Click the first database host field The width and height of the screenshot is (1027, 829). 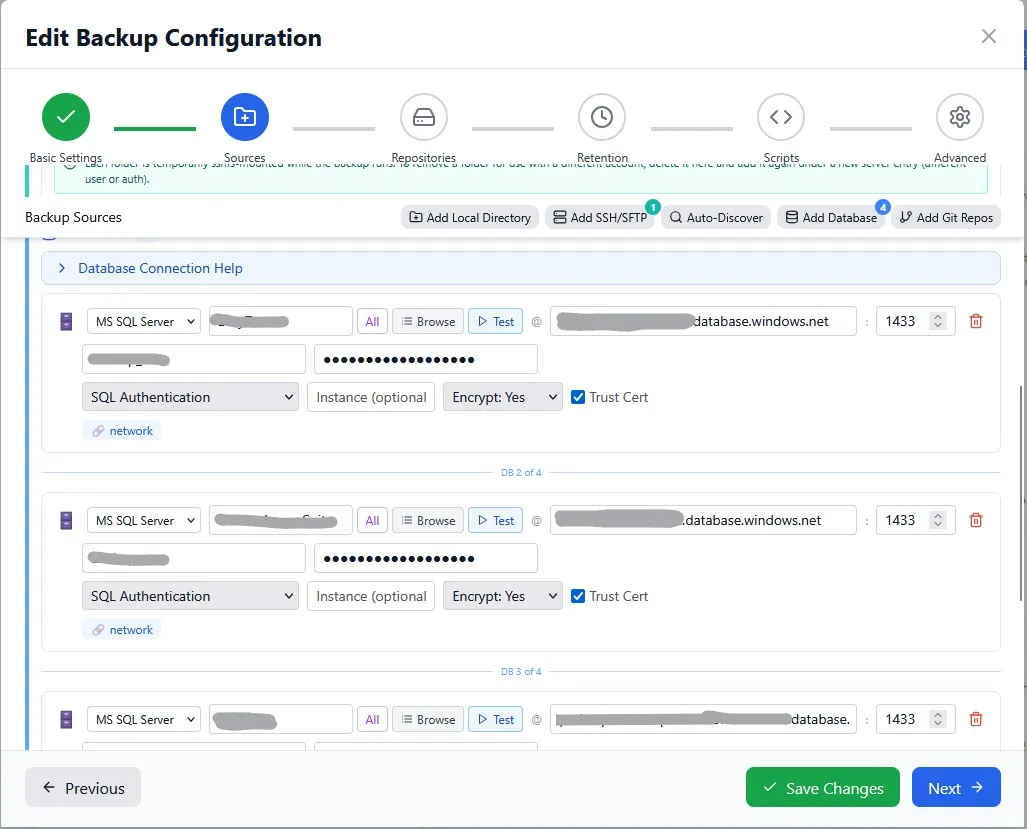703,322
